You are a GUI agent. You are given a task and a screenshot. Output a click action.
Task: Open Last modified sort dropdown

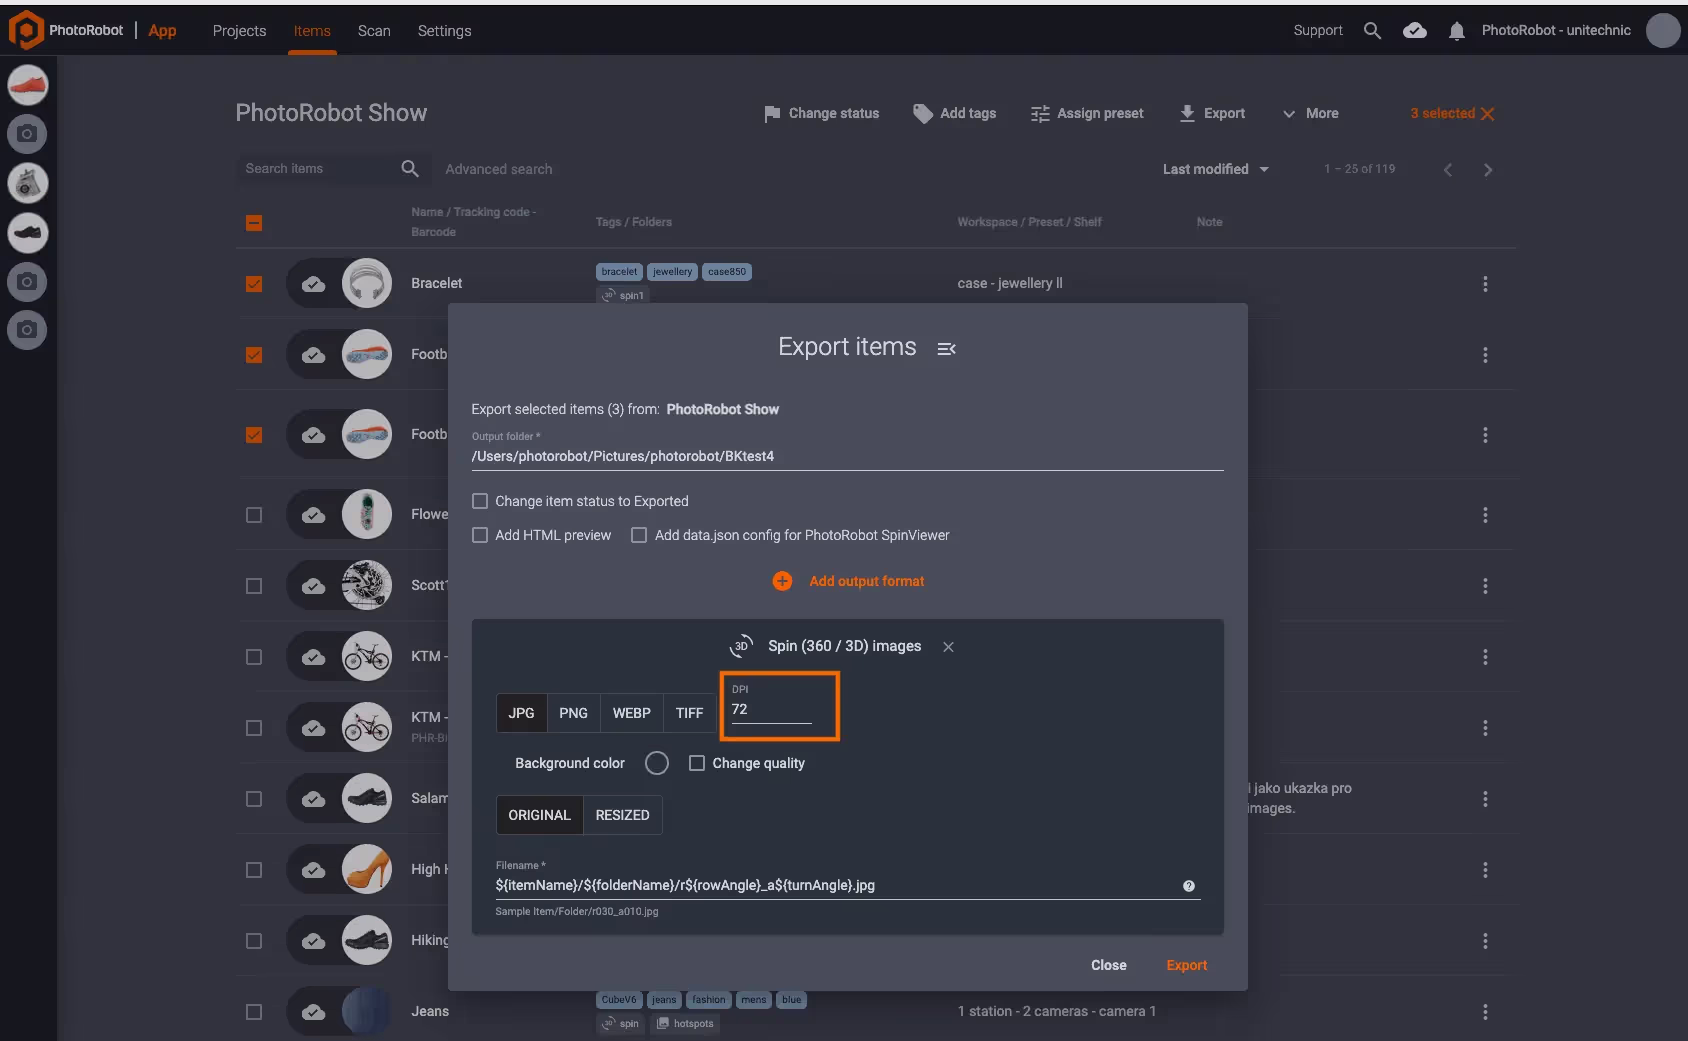pos(1215,169)
